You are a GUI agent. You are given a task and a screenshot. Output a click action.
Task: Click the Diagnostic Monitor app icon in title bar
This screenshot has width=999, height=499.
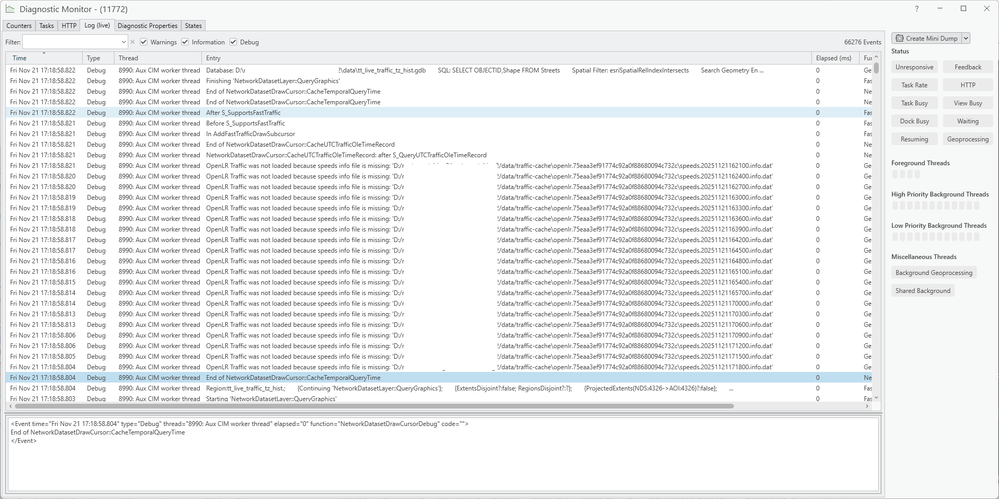(x=10, y=9)
